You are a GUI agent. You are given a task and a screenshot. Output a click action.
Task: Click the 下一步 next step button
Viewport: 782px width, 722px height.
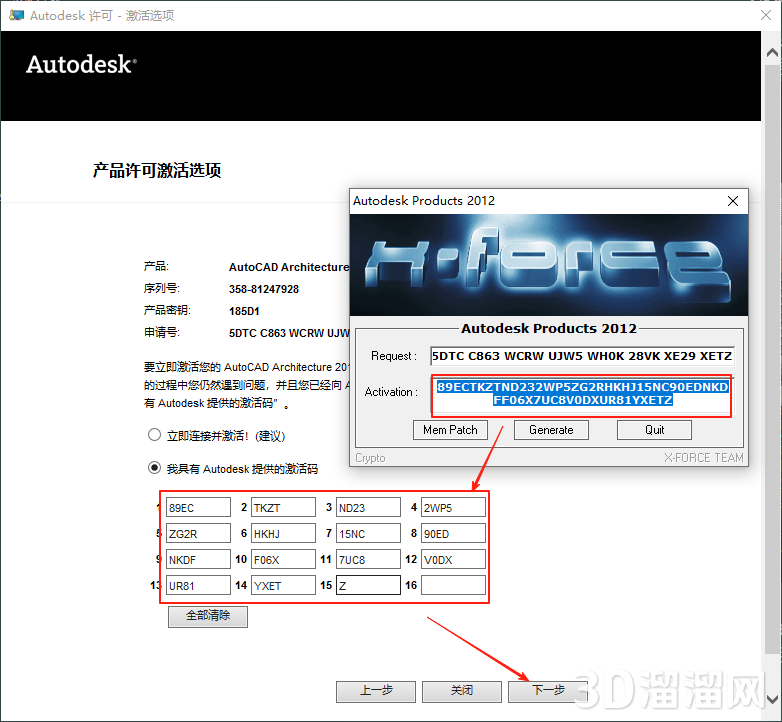pos(548,691)
